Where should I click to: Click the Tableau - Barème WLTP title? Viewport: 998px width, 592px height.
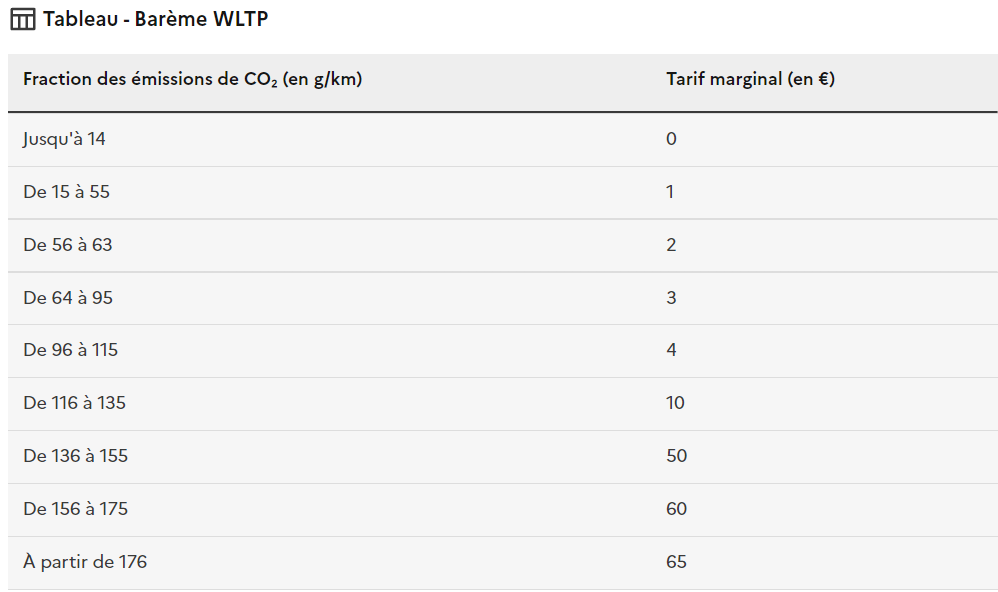[155, 19]
